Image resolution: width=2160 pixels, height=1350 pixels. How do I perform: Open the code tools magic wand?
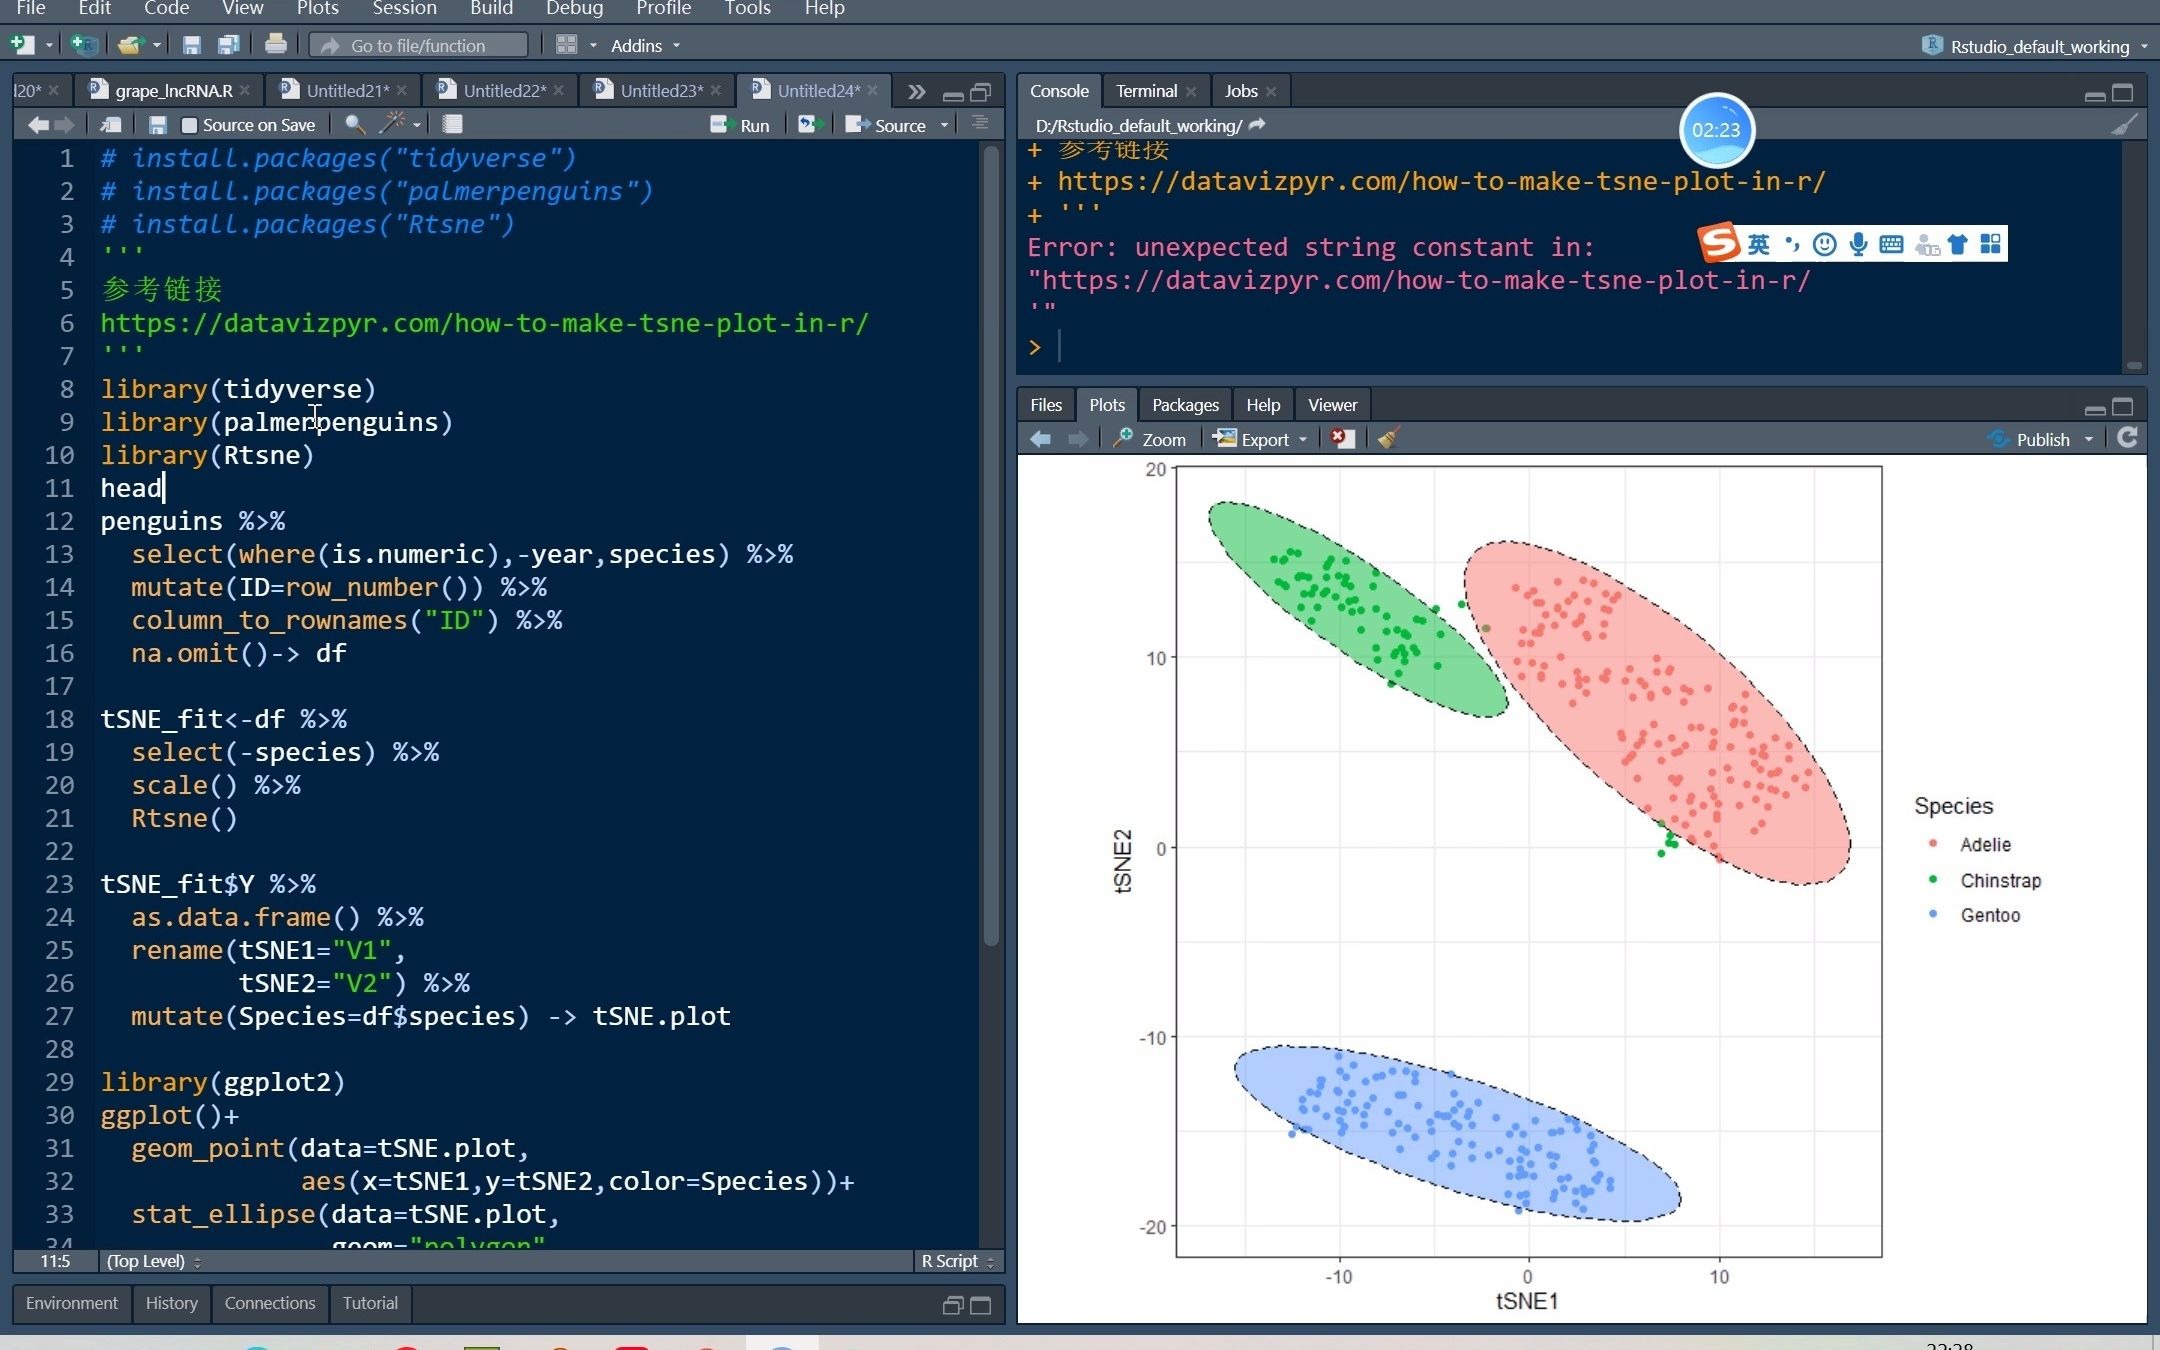393,123
